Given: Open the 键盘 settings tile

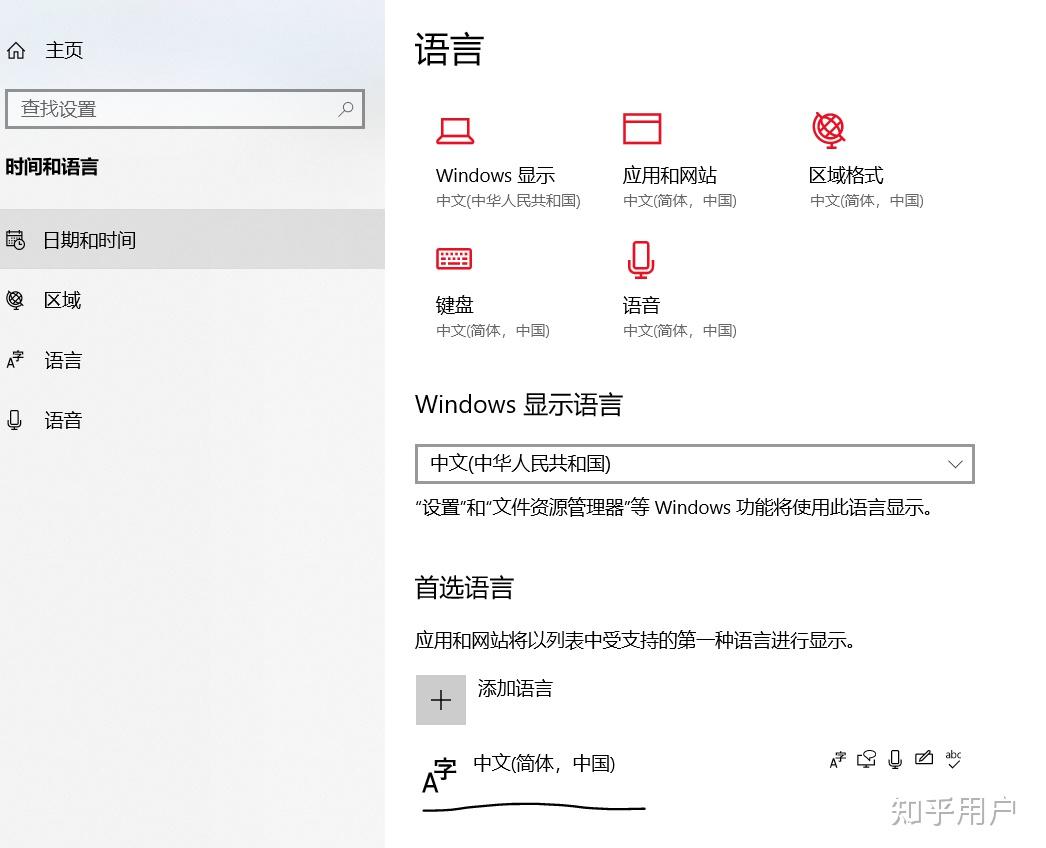Looking at the screenshot, I should [x=492, y=291].
